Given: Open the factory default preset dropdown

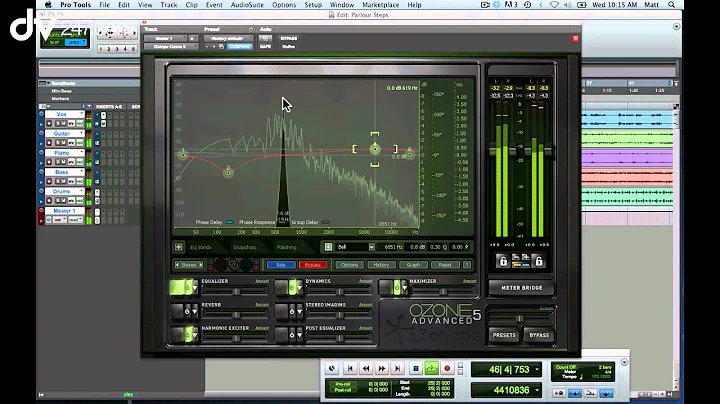Looking at the screenshot, I should point(228,39).
